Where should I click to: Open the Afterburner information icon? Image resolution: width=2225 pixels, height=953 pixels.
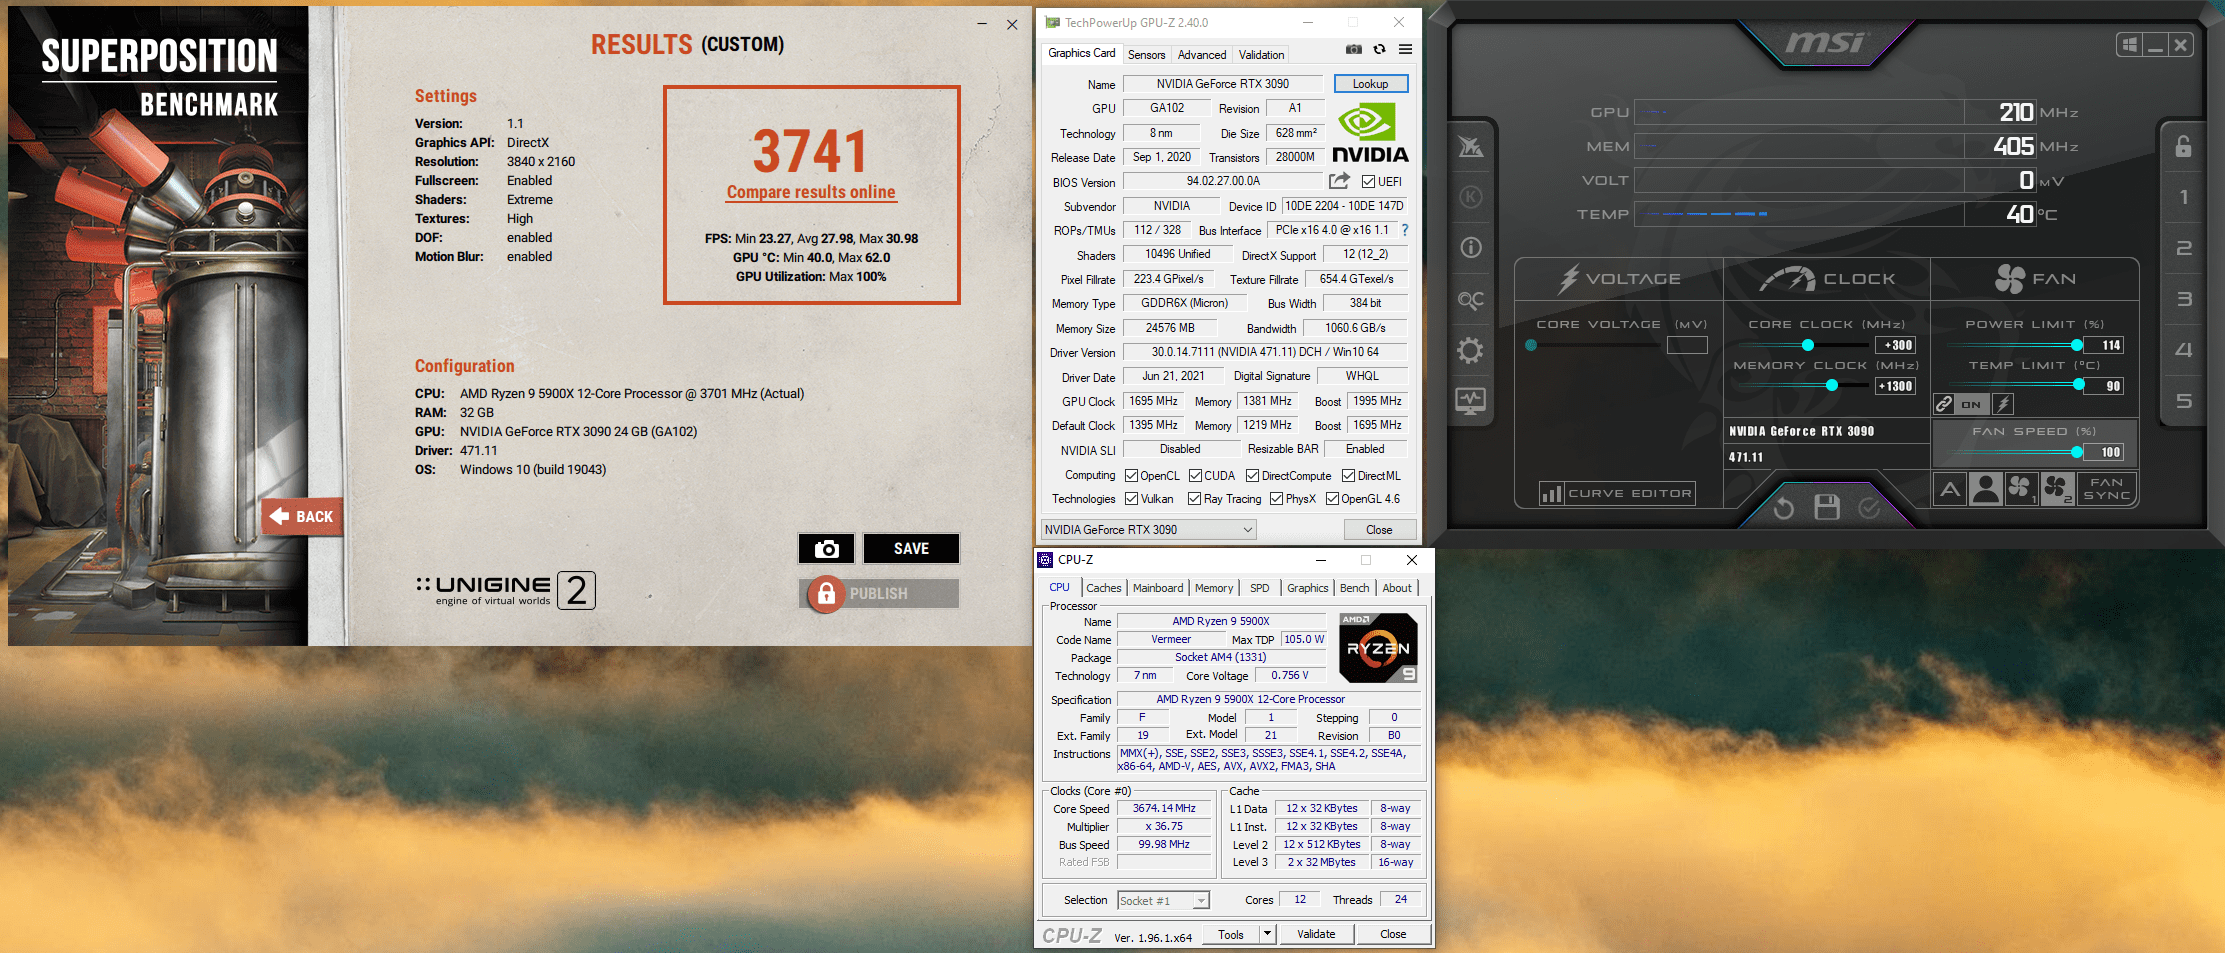(1471, 247)
